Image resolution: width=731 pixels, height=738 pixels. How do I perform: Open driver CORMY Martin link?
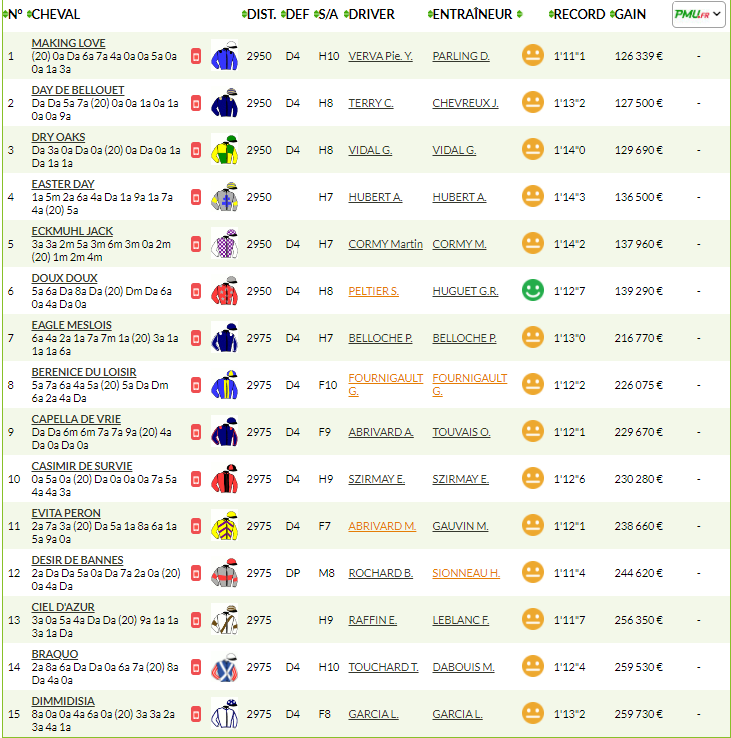(386, 244)
